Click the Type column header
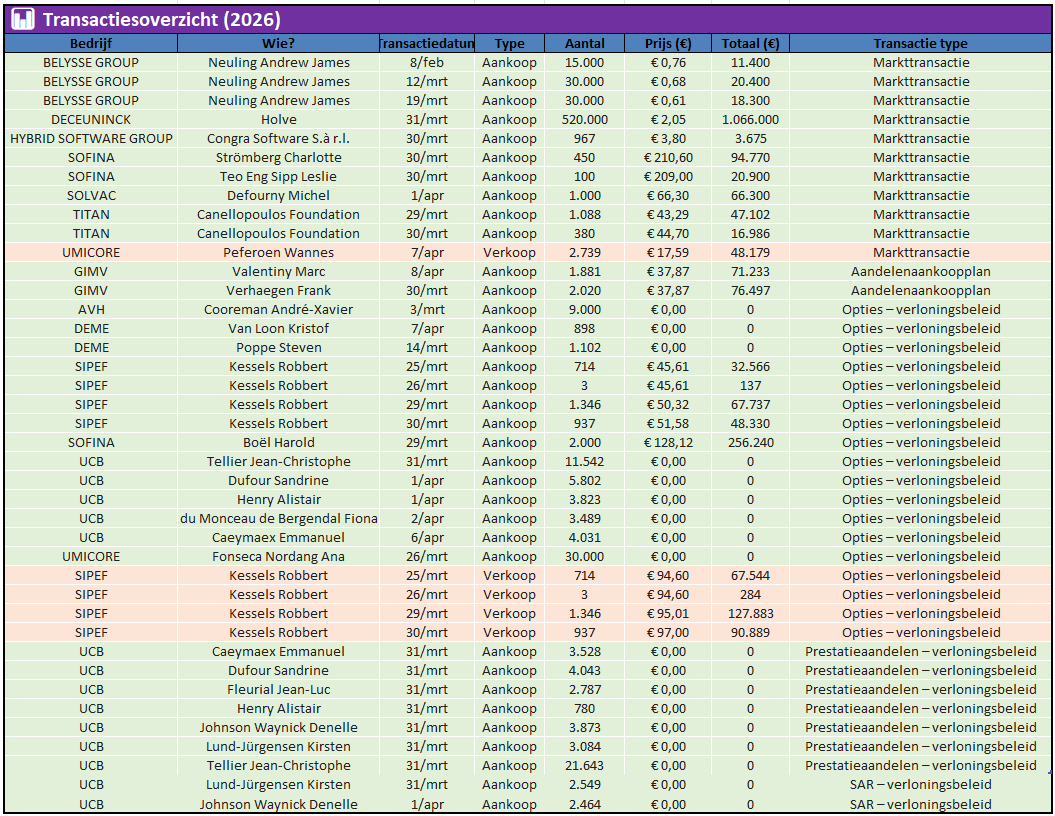Image resolution: width=1055 pixels, height=816 pixels. point(509,44)
